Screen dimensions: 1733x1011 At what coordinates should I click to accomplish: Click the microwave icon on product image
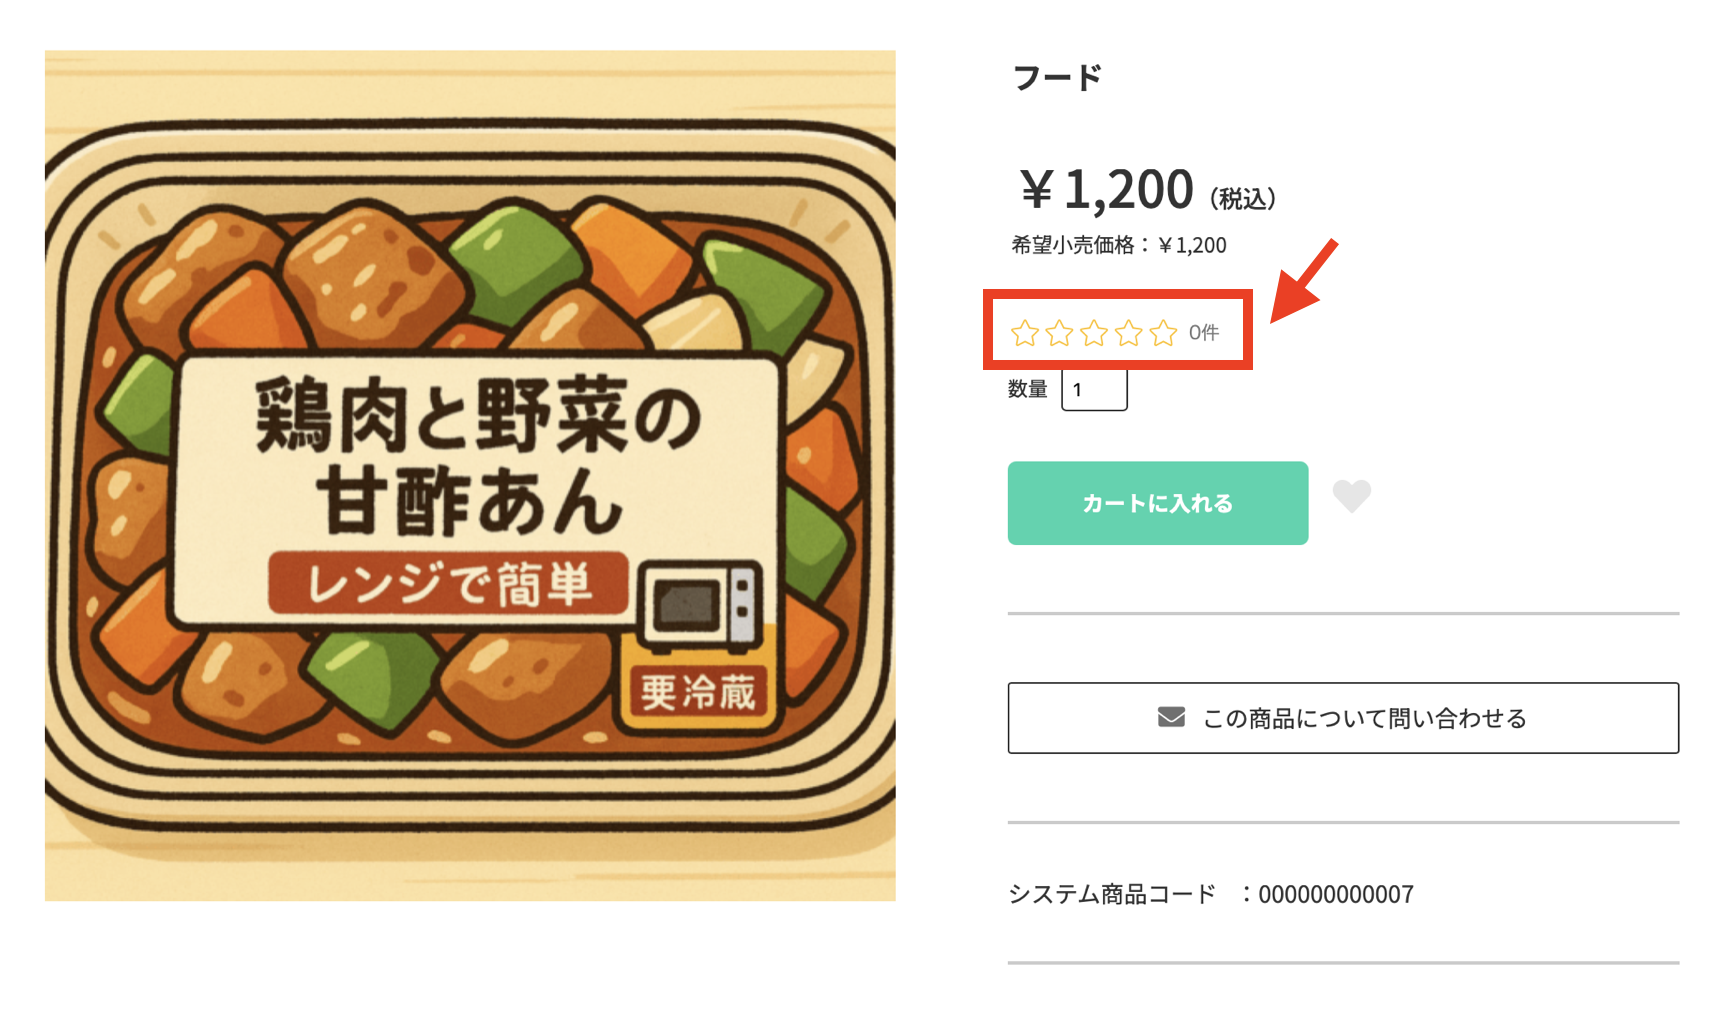[x=700, y=604]
